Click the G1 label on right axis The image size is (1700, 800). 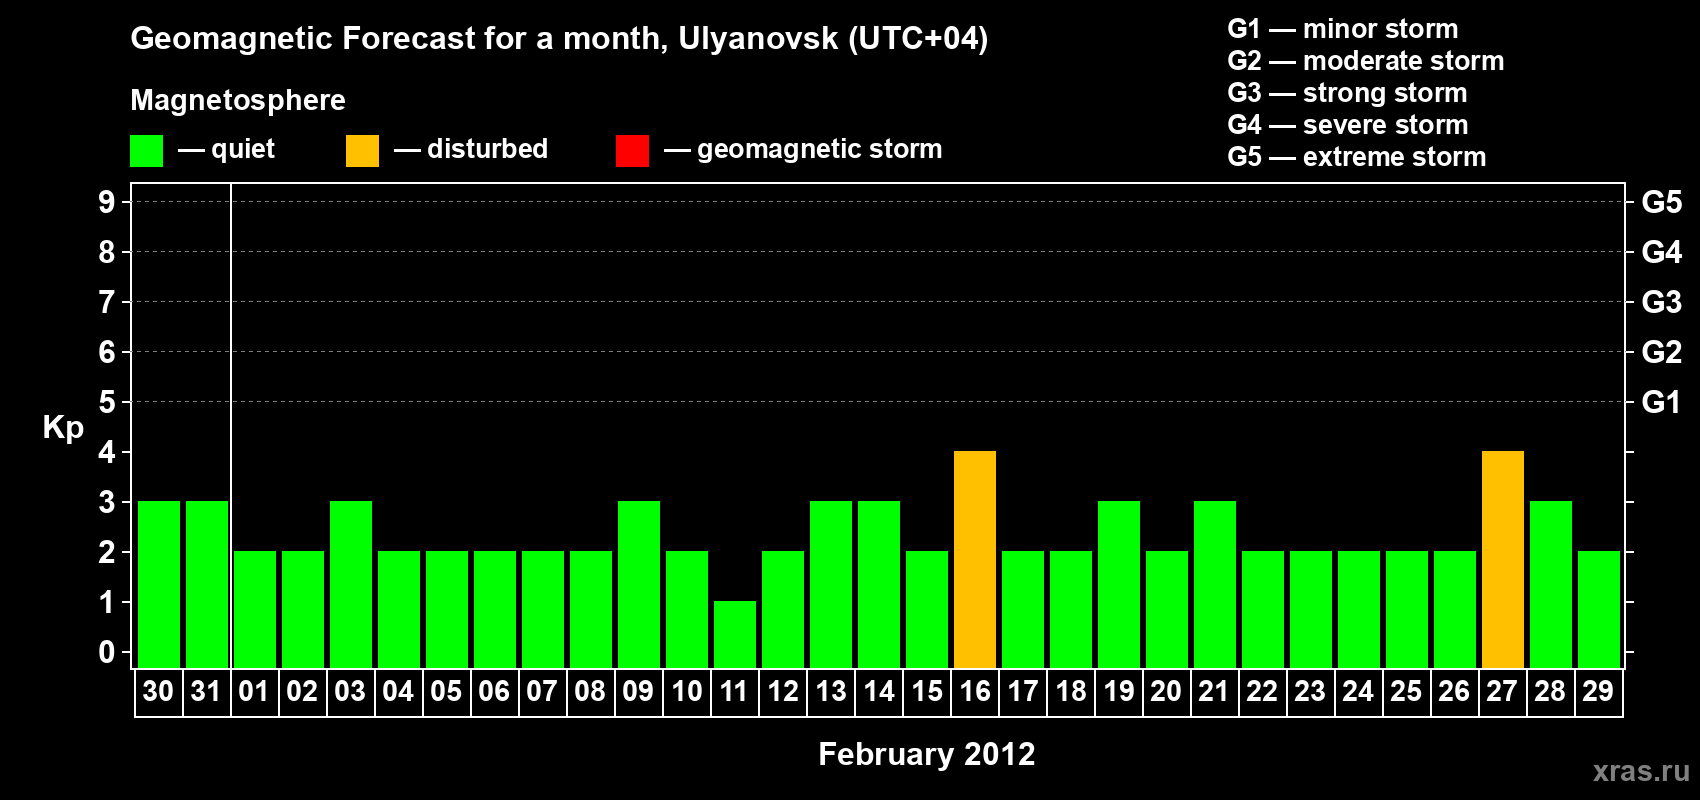pyautogui.click(x=1661, y=402)
